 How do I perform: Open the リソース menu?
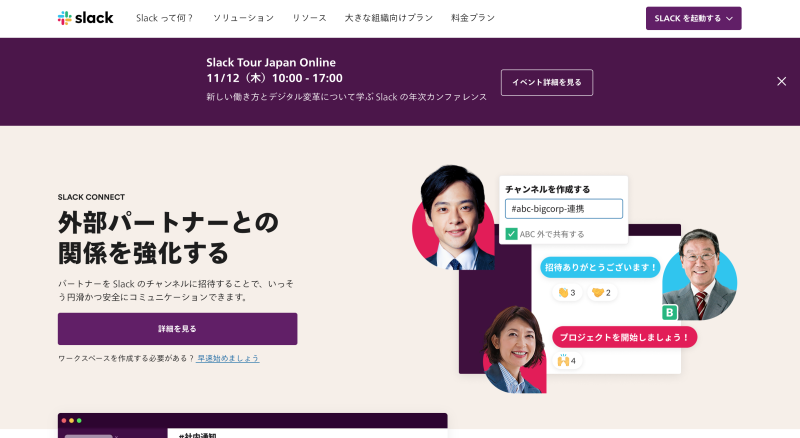(x=309, y=18)
